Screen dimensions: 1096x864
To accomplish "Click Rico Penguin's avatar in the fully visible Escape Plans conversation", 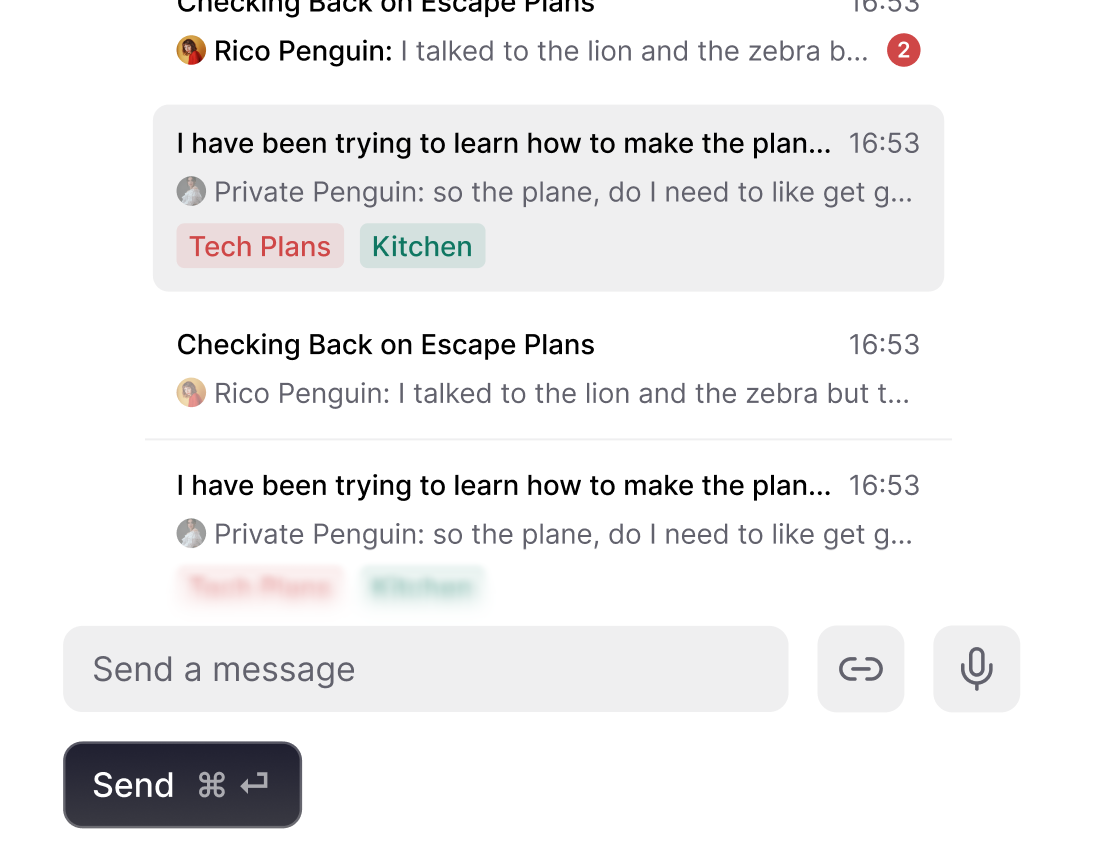I will 191,393.
